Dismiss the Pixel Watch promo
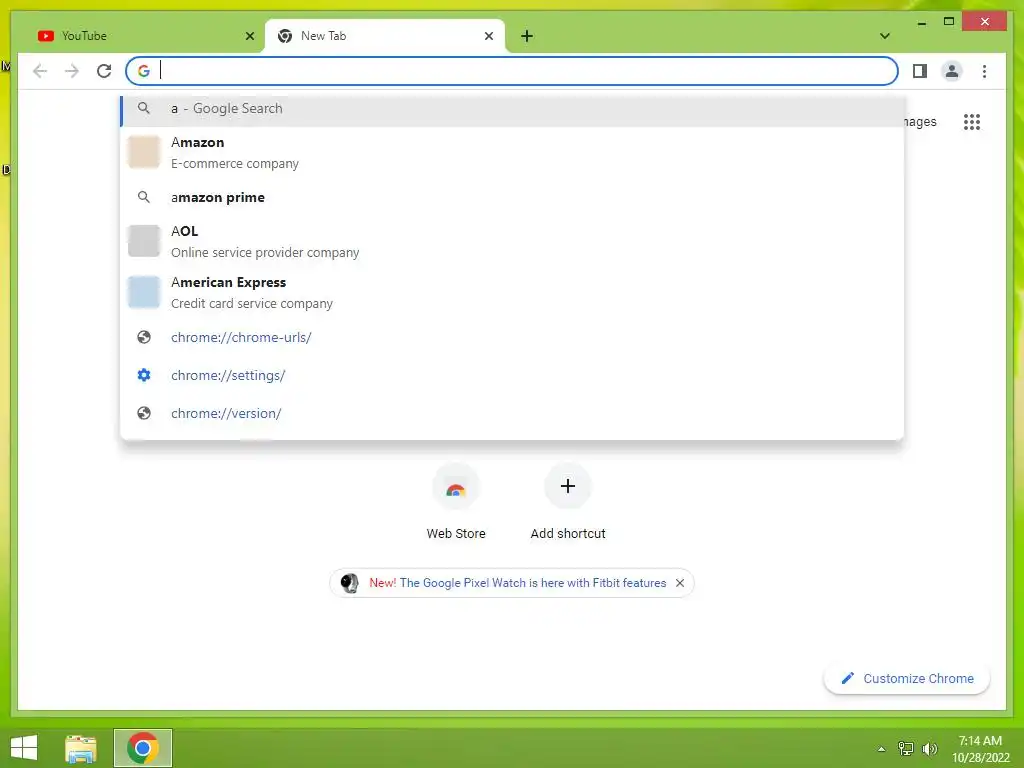 pyautogui.click(x=680, y=583)
